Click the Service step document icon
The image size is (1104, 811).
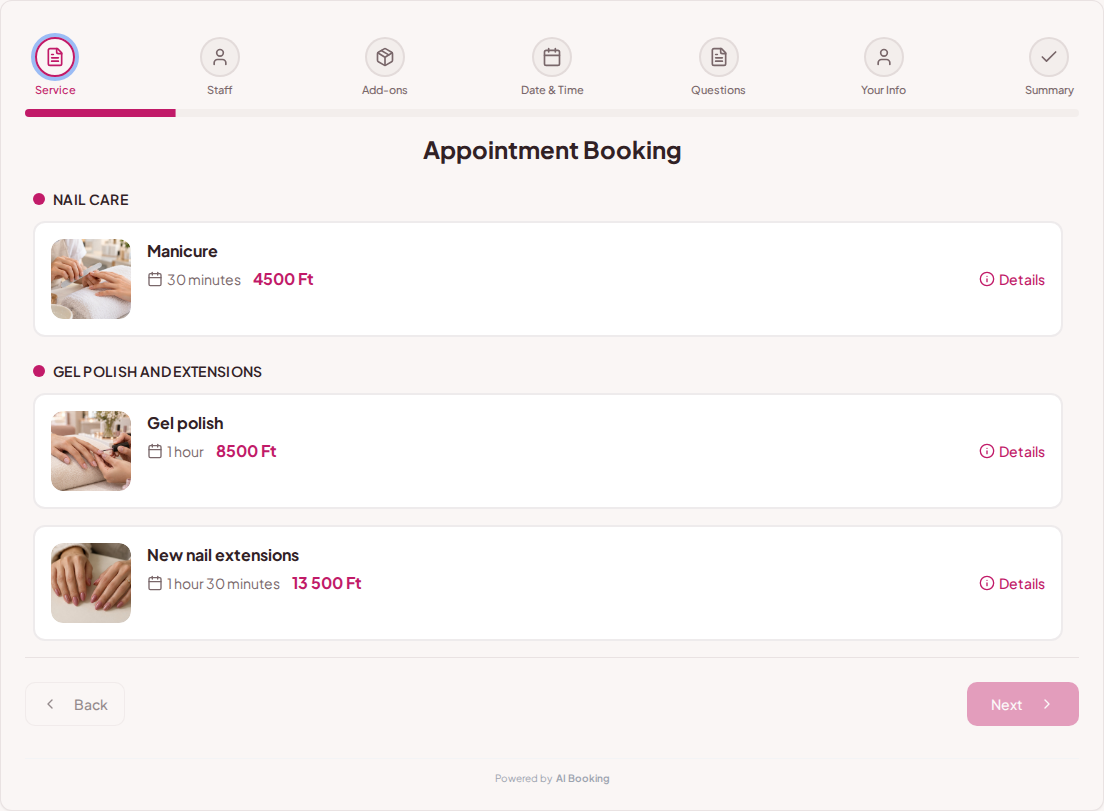tap(55, 57)
